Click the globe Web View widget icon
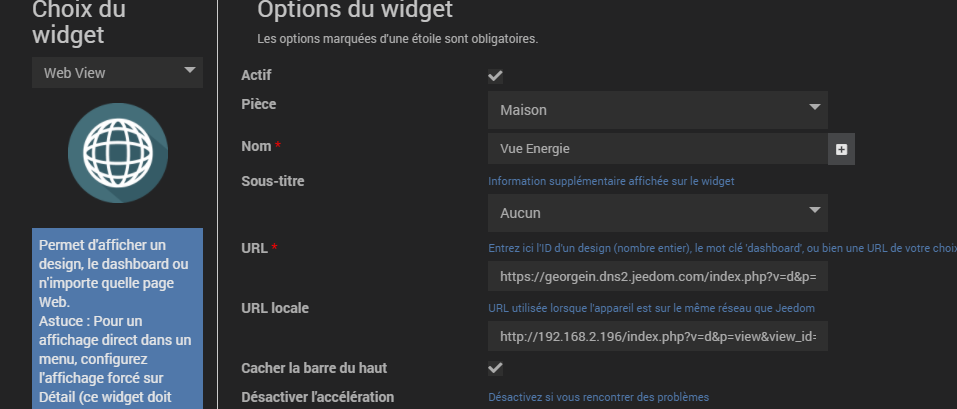Image resolution: width=957 pixels, height=409 pixels. click(x=118, y=152)
